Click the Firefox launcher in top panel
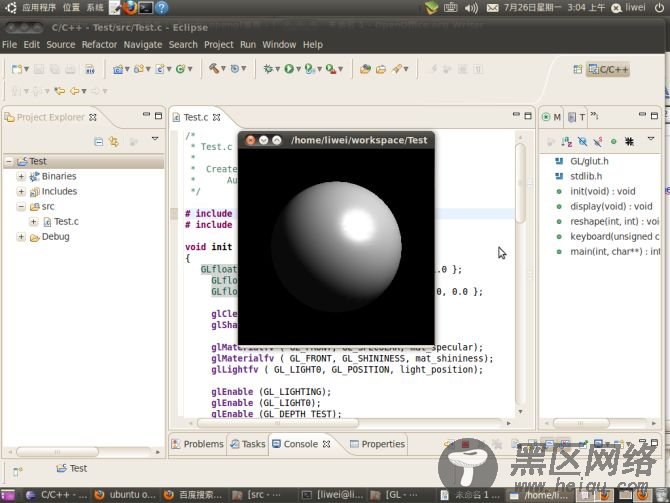Image resolution: width=670 pixels, height=503 pixels. pyautogui.click(x=130, y=8)
